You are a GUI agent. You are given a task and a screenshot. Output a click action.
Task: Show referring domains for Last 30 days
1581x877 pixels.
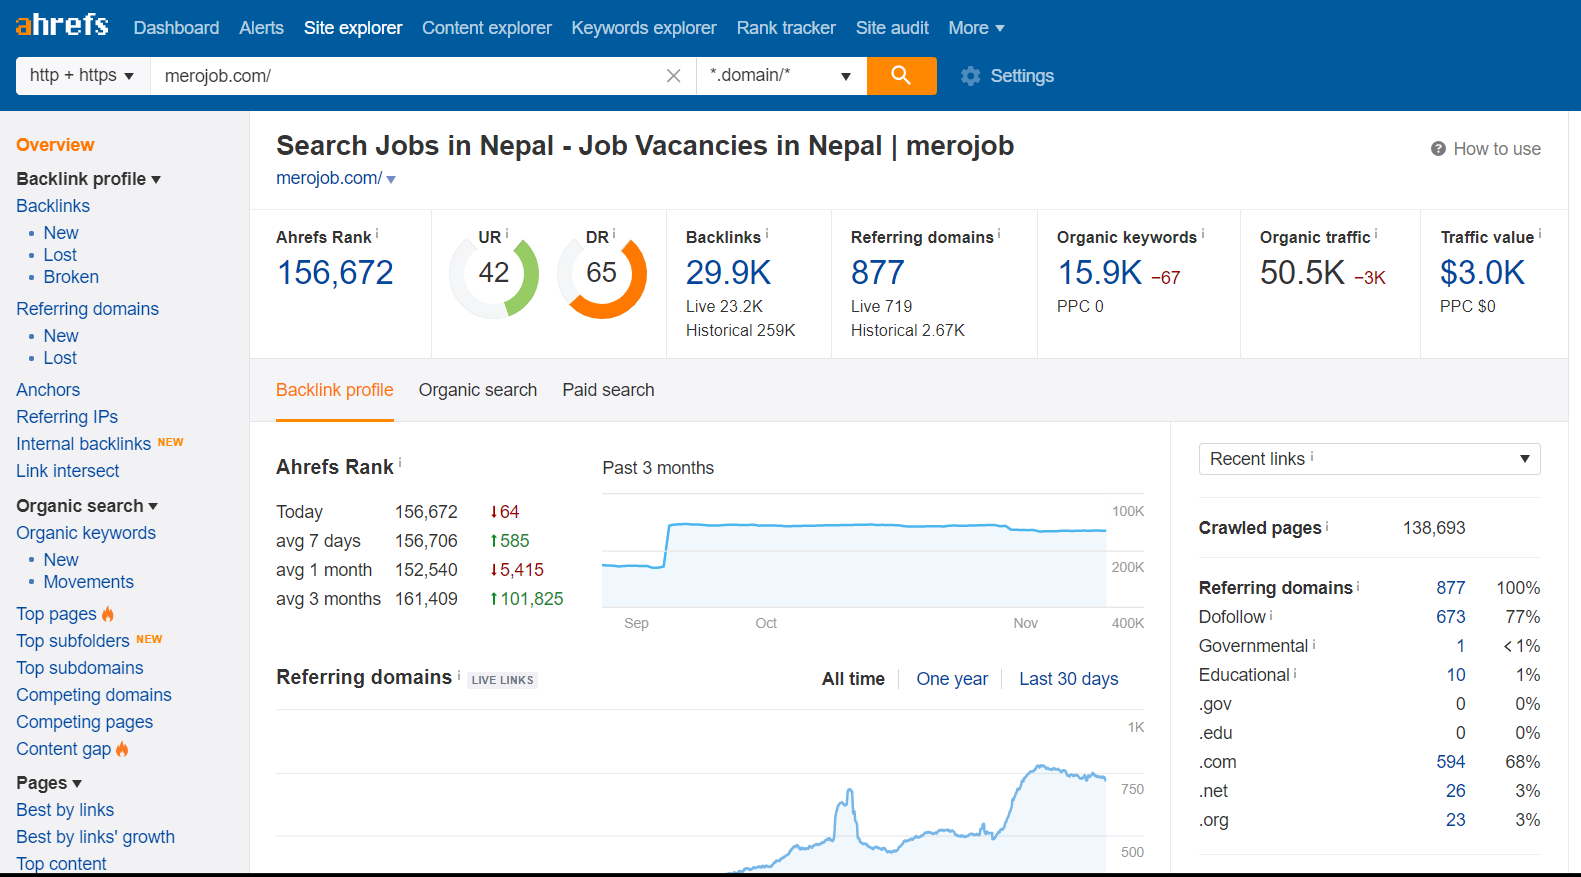(1069, 679)
